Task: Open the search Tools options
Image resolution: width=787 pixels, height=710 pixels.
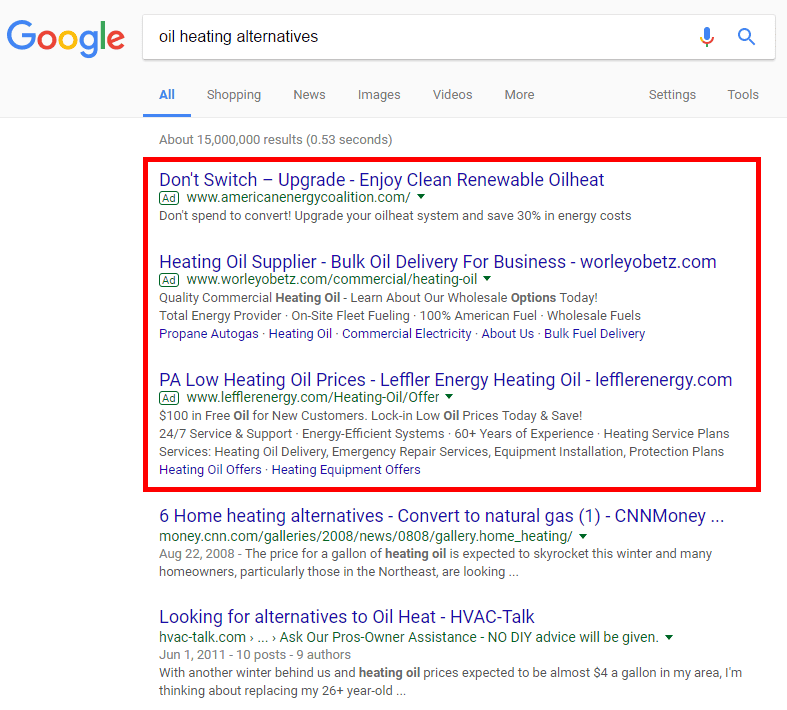Action: click(743, 95)
